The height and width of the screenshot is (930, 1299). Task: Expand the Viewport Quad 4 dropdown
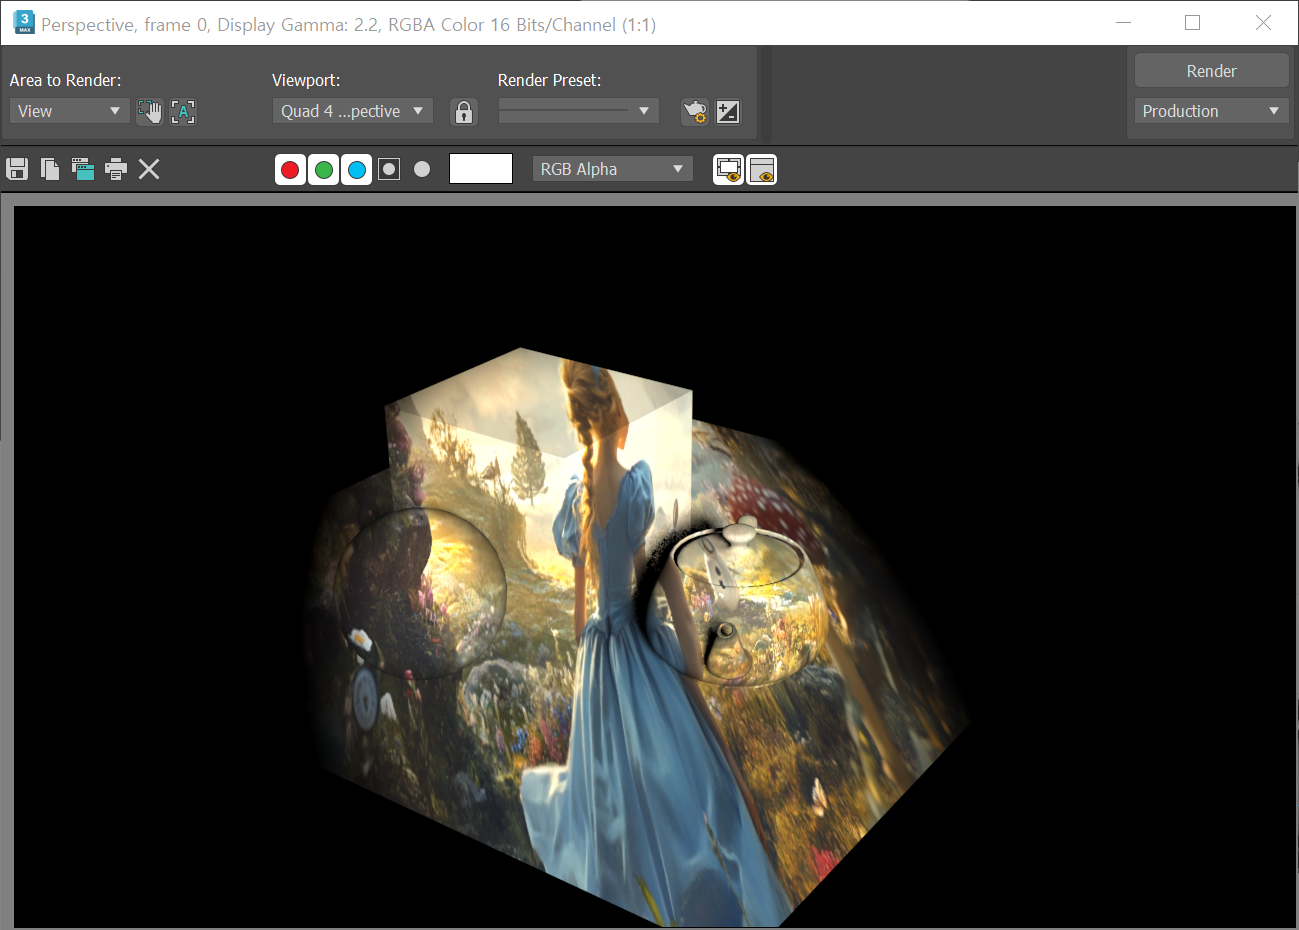352,111
